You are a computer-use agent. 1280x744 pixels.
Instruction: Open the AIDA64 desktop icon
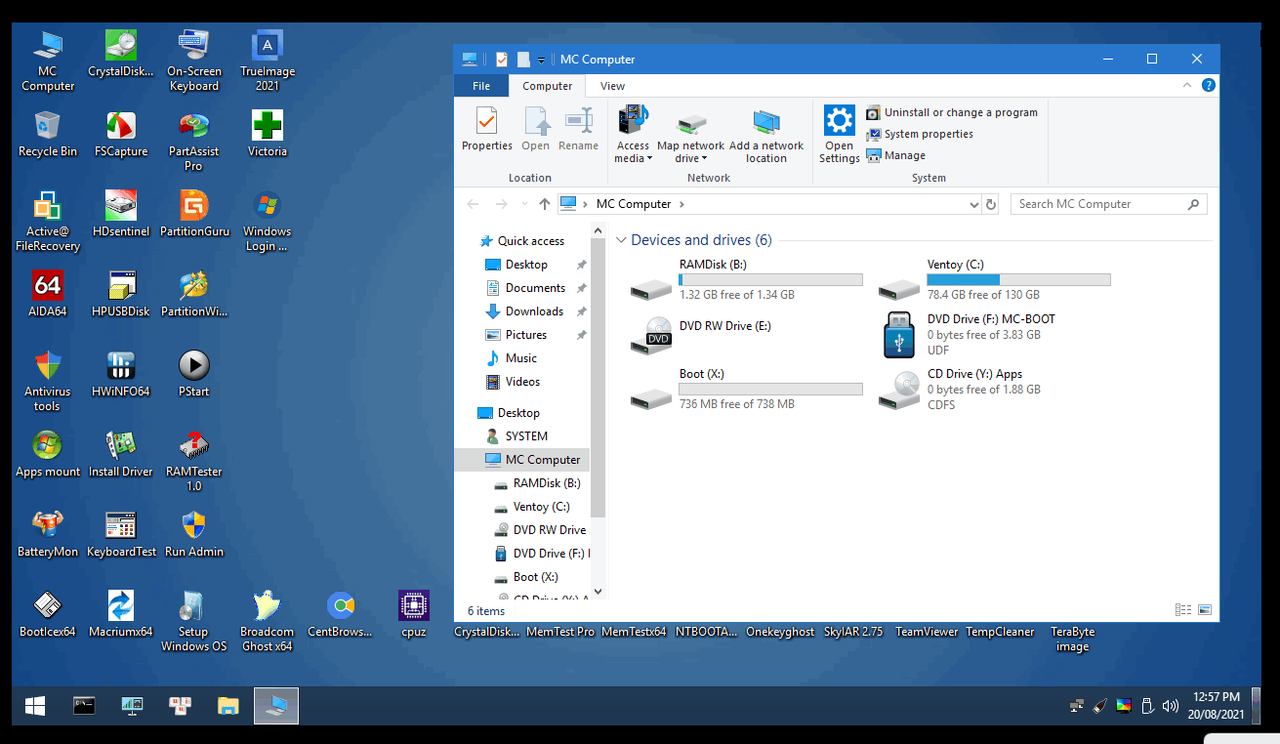coord(47,293)
